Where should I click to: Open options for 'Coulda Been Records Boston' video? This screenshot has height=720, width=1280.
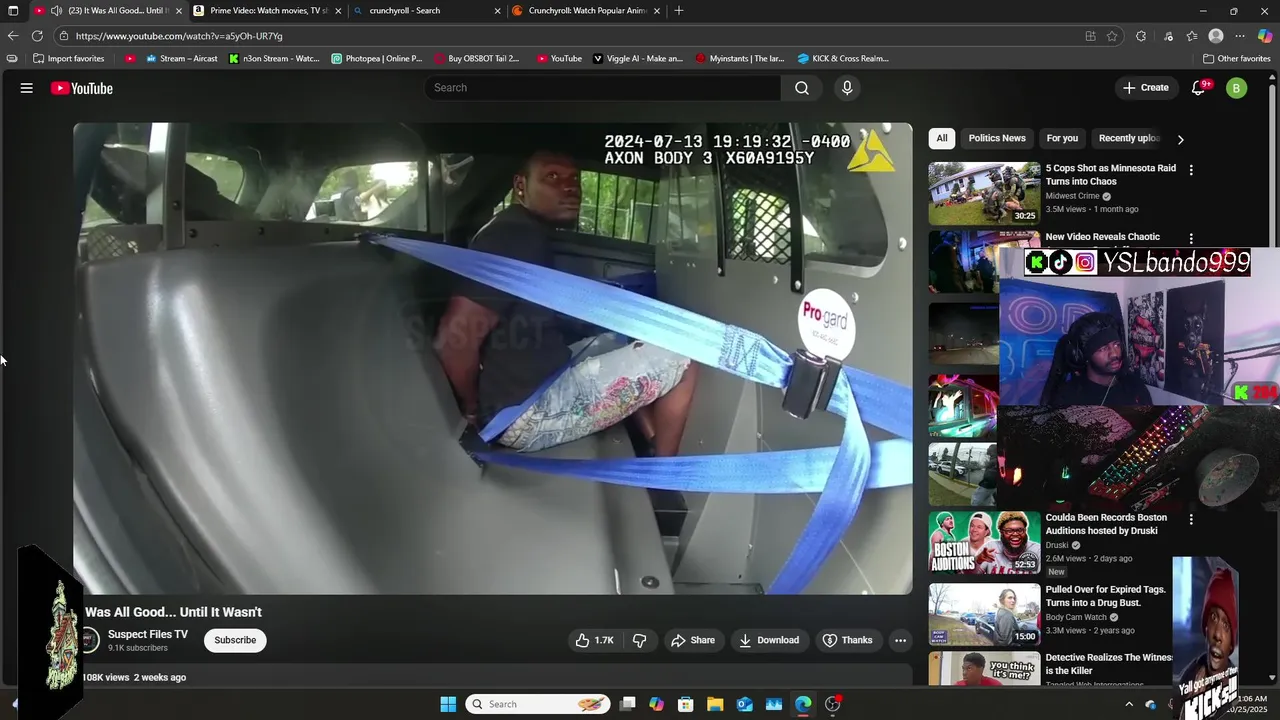(1191, 520)
